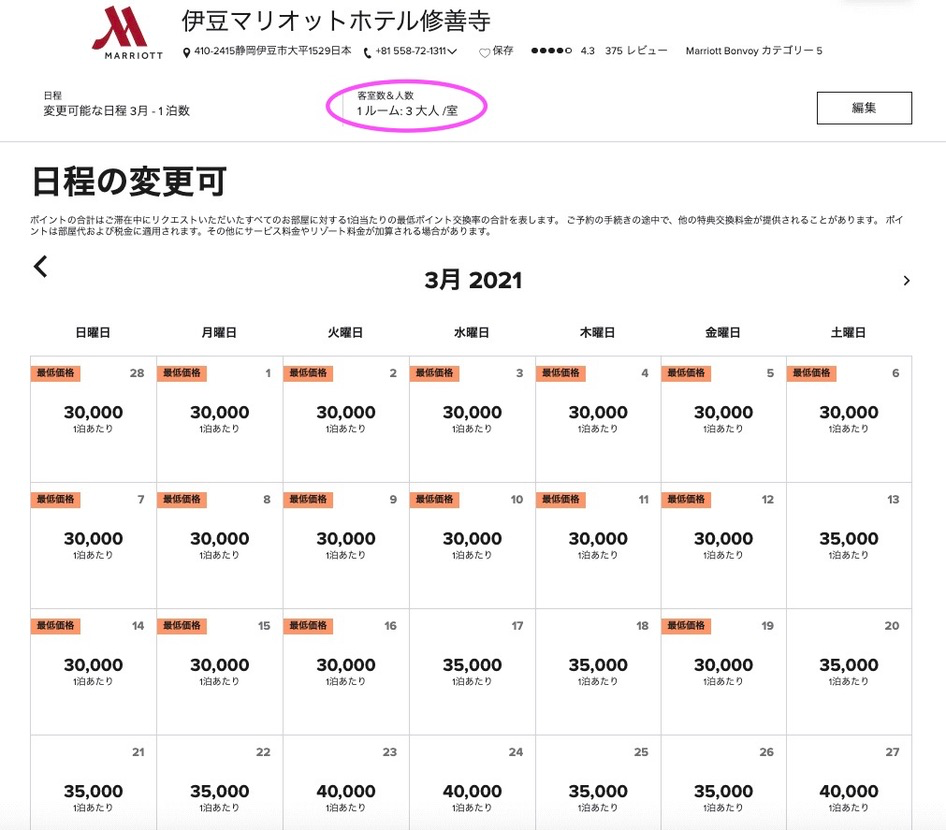
Task: Click the hotel address link
Action: [273, 52]
